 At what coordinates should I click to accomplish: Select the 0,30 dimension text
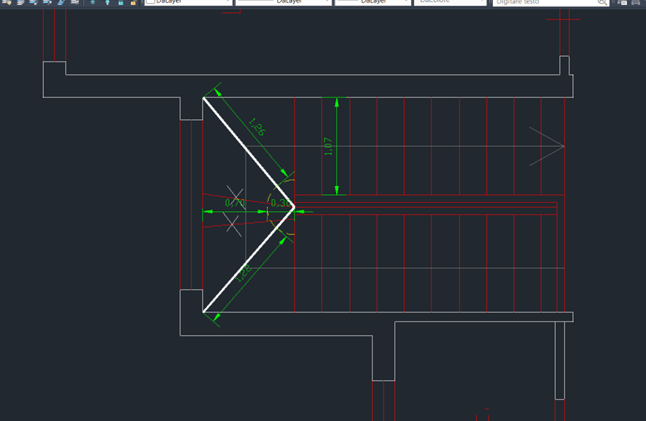[281, 203]
